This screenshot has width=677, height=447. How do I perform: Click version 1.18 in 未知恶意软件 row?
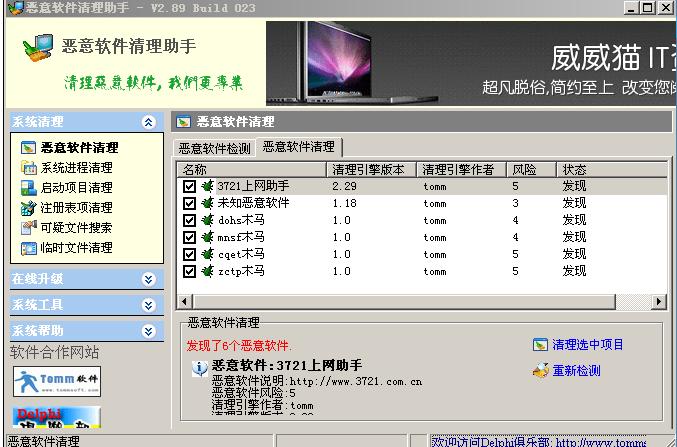point(345,203)
